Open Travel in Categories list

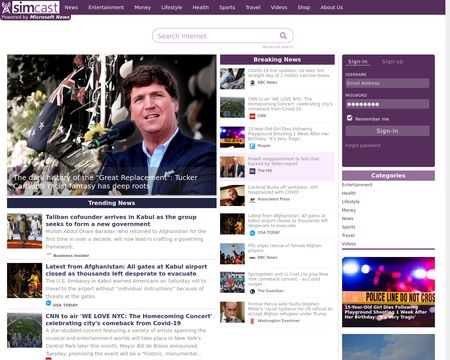348,235
